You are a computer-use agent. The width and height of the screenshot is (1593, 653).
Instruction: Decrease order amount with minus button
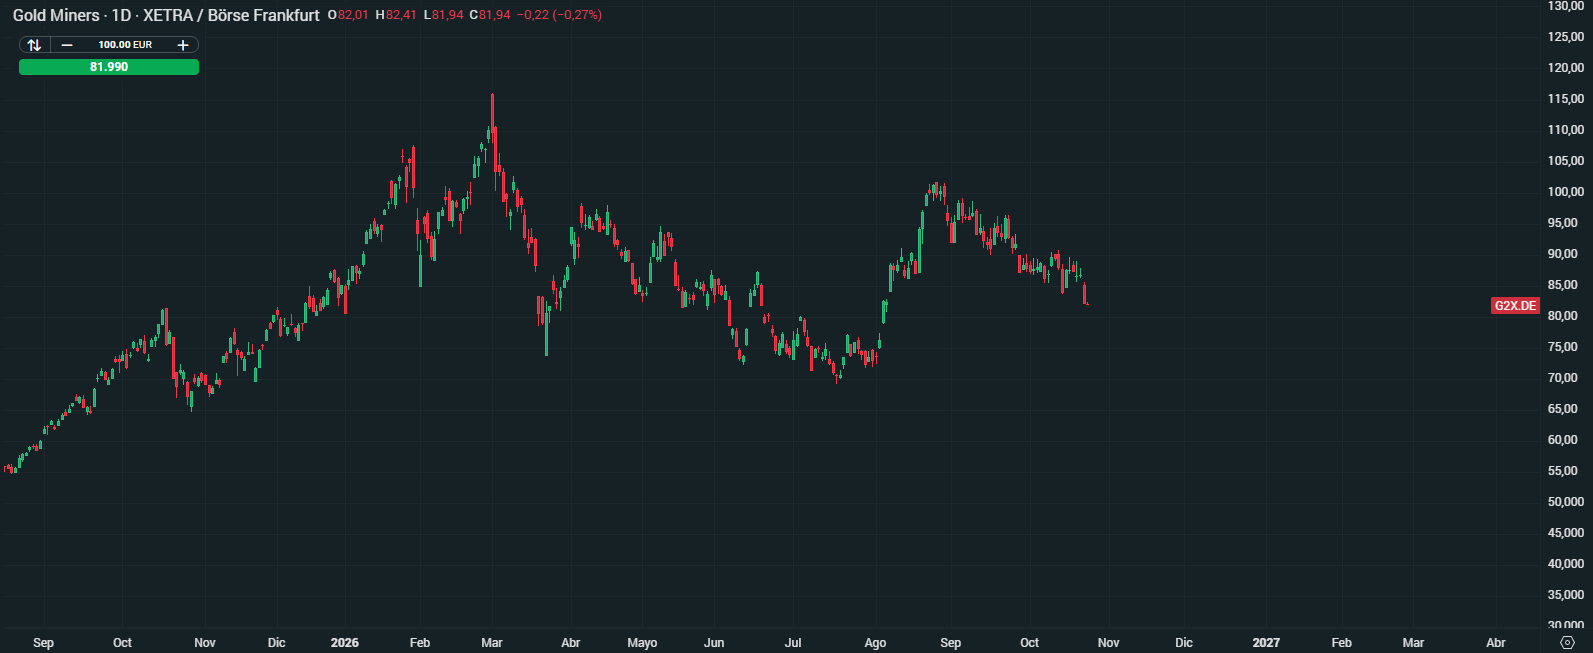(67, 45)
